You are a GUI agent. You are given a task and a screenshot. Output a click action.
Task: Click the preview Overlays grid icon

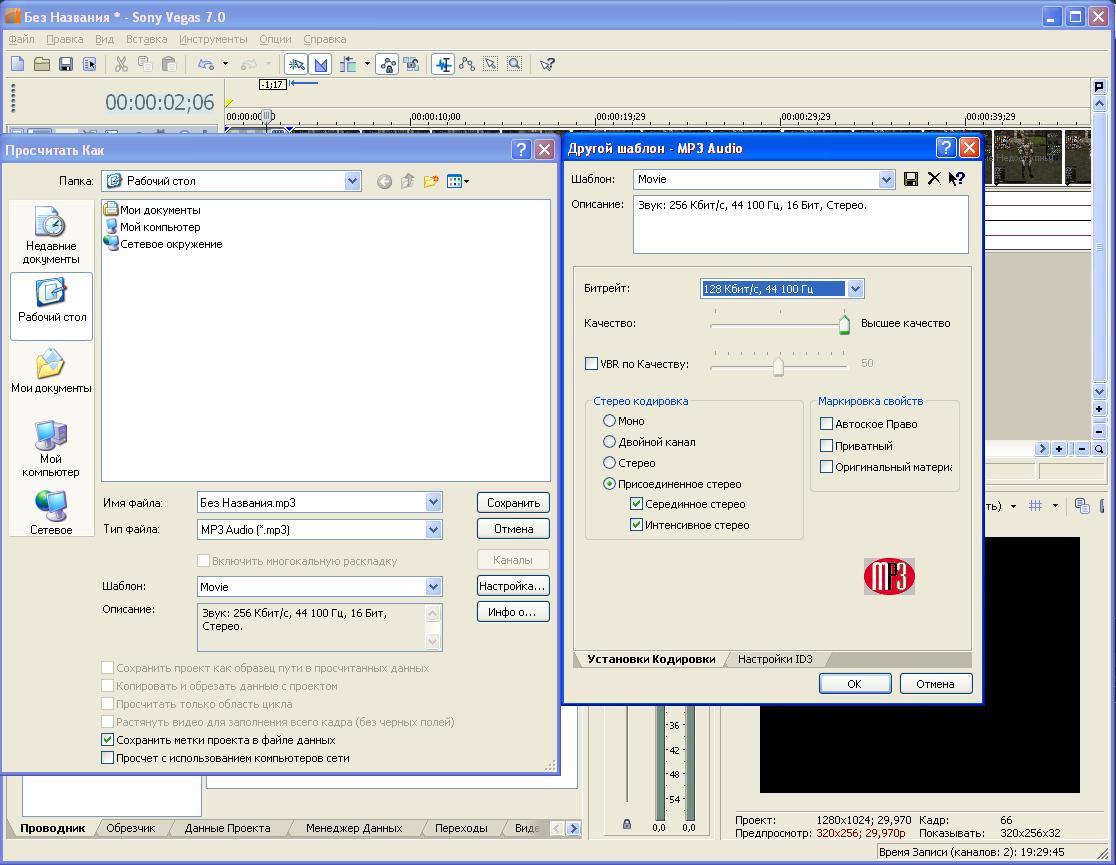click(x=1036, y=505)
